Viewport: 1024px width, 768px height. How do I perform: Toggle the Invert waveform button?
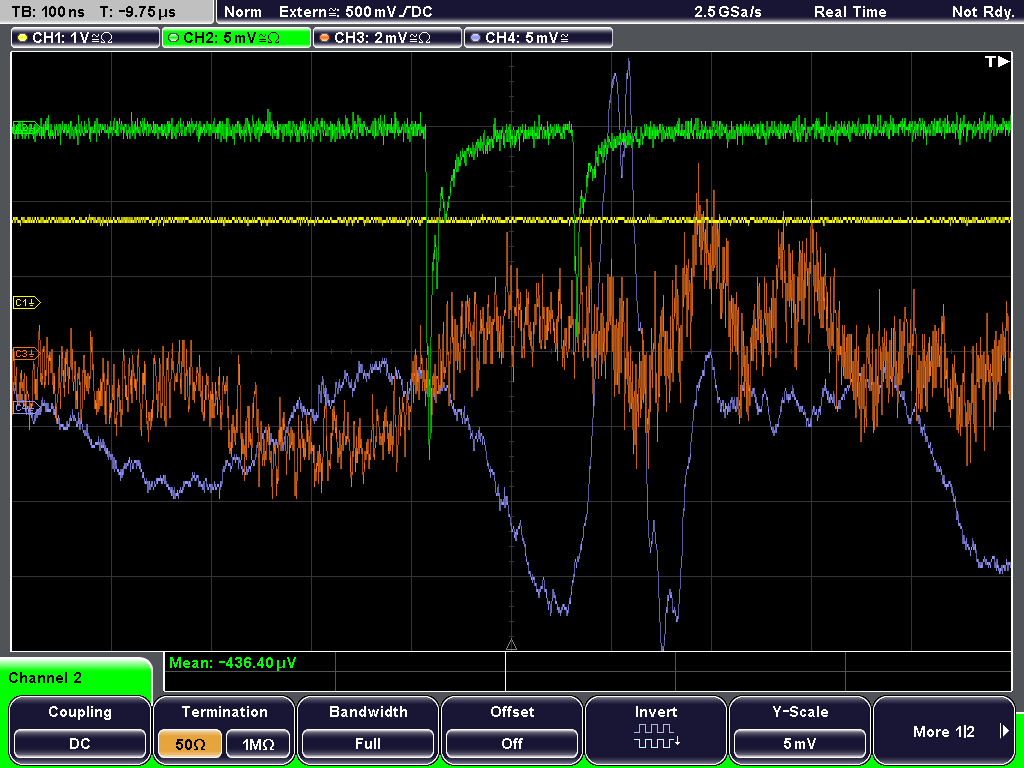click(x=656, y=729)
